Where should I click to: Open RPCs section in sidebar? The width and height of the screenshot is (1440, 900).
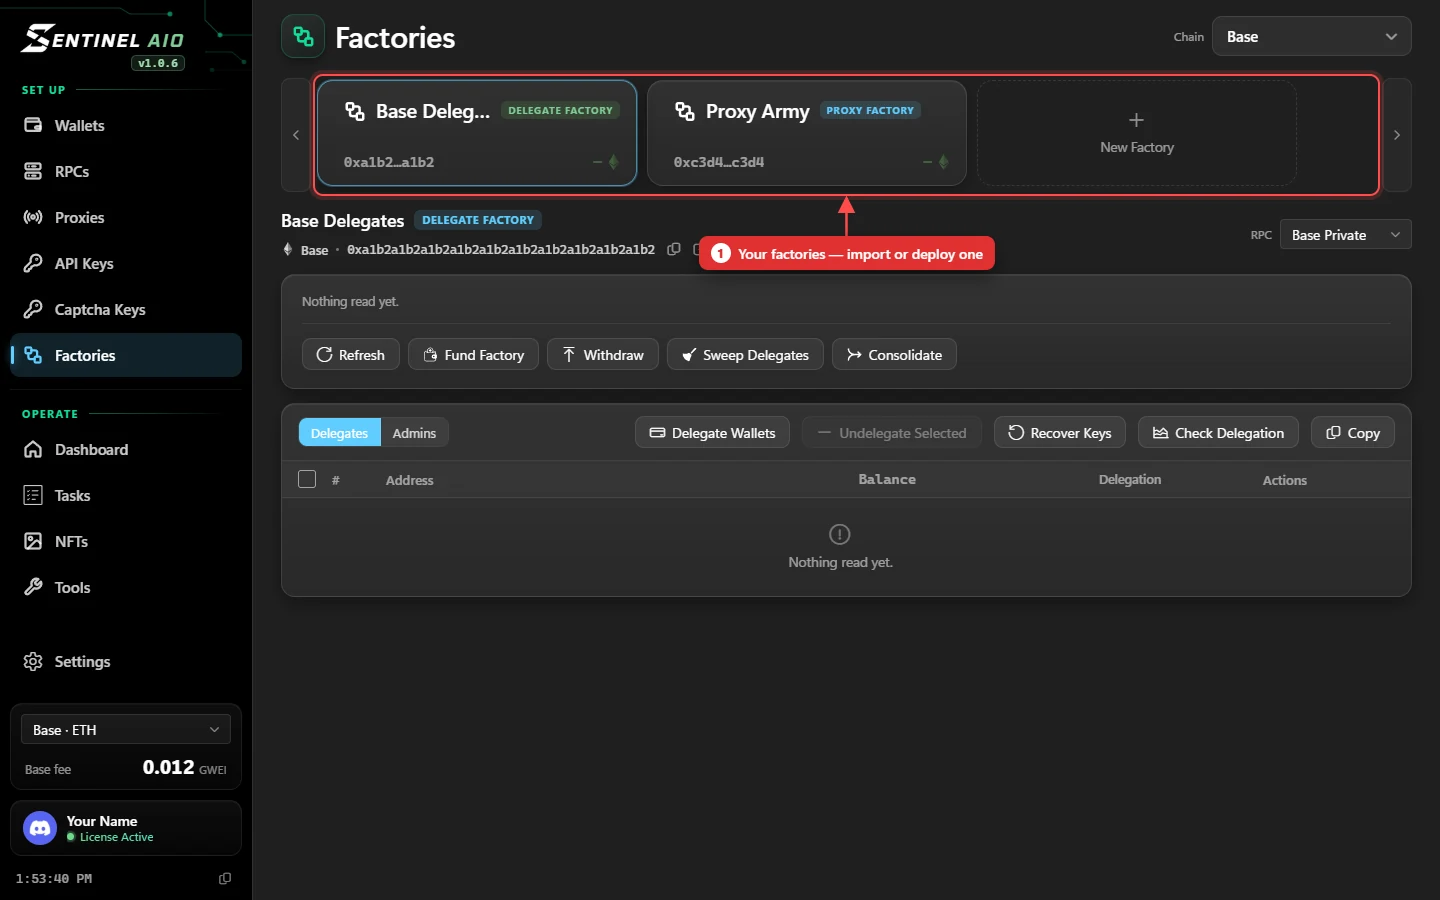click(126, 172)
